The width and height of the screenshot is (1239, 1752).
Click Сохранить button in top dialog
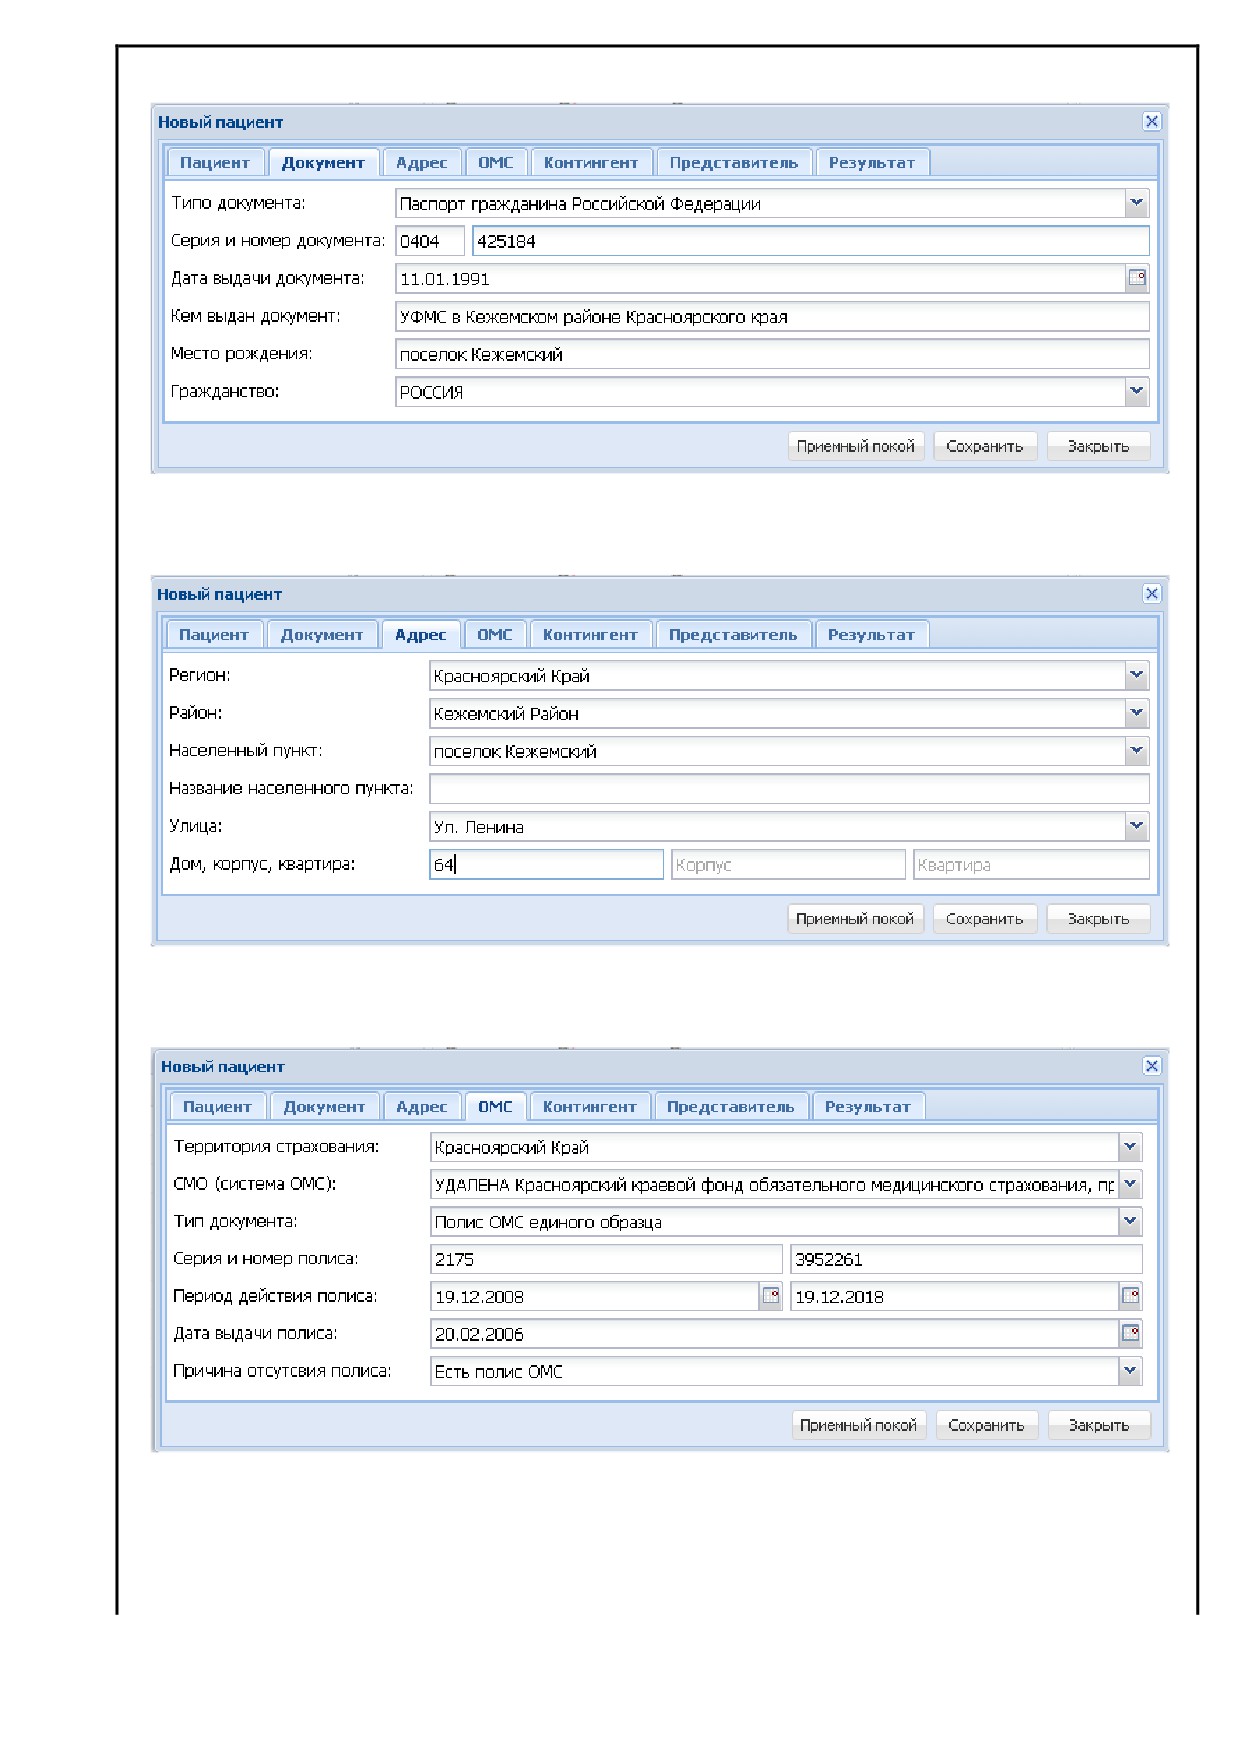point(985,446)
